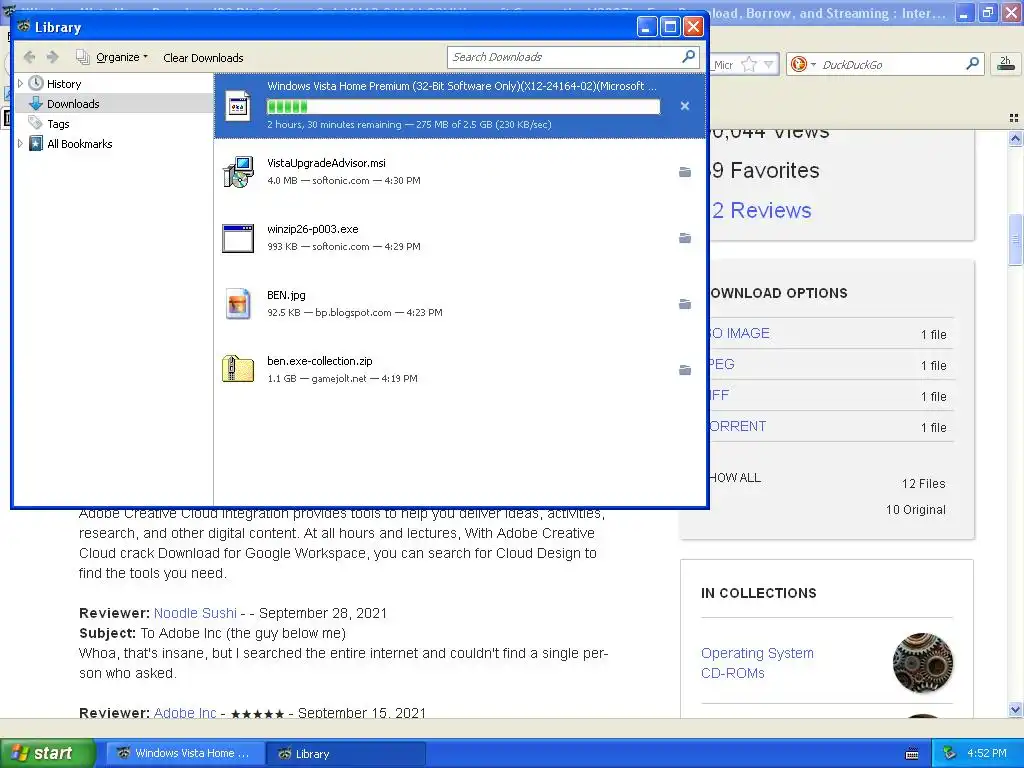Cancel the Windows Vista Home Premium download

(684, 106)
